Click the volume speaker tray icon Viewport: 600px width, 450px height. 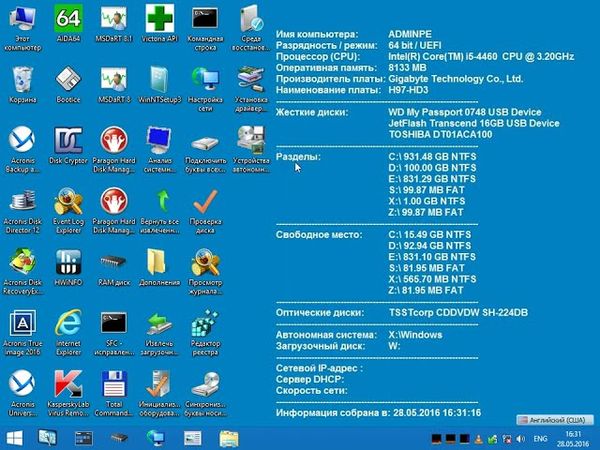click(x=520, y=439)
